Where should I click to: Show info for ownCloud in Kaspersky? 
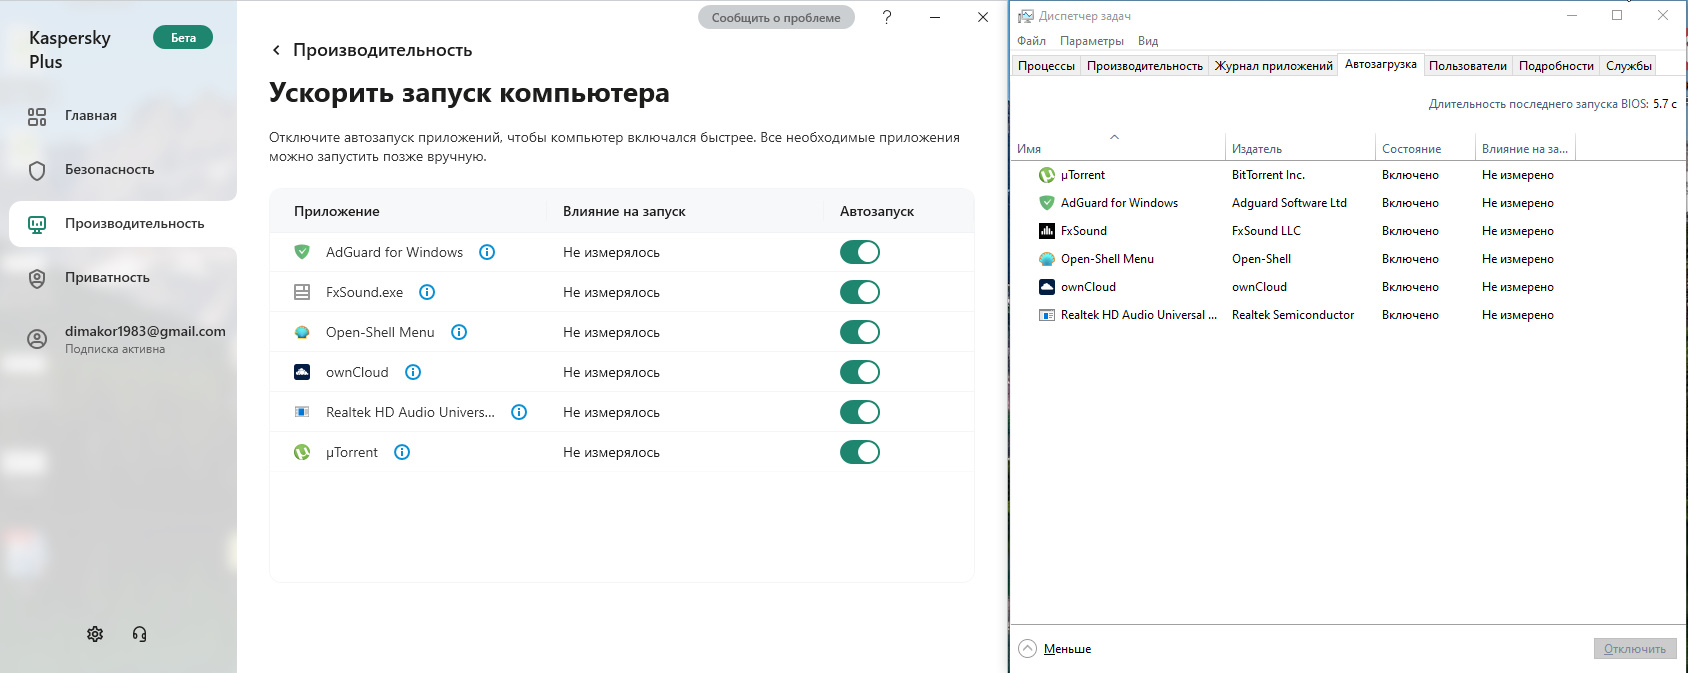[x=413, y=372]
